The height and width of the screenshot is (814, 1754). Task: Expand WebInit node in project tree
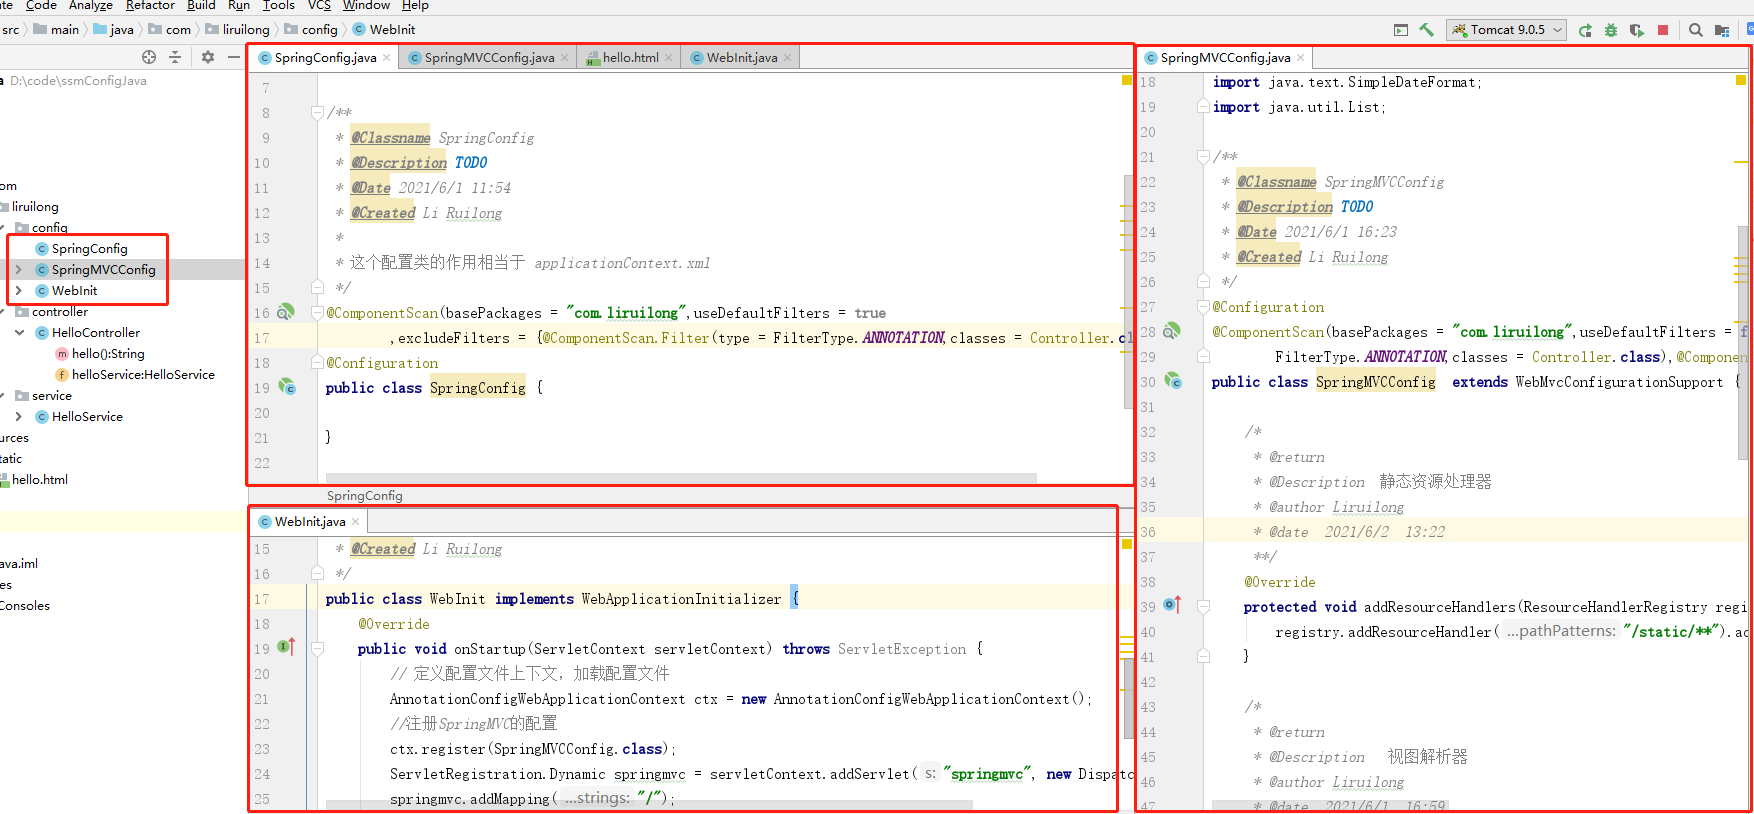coord(19,291)
